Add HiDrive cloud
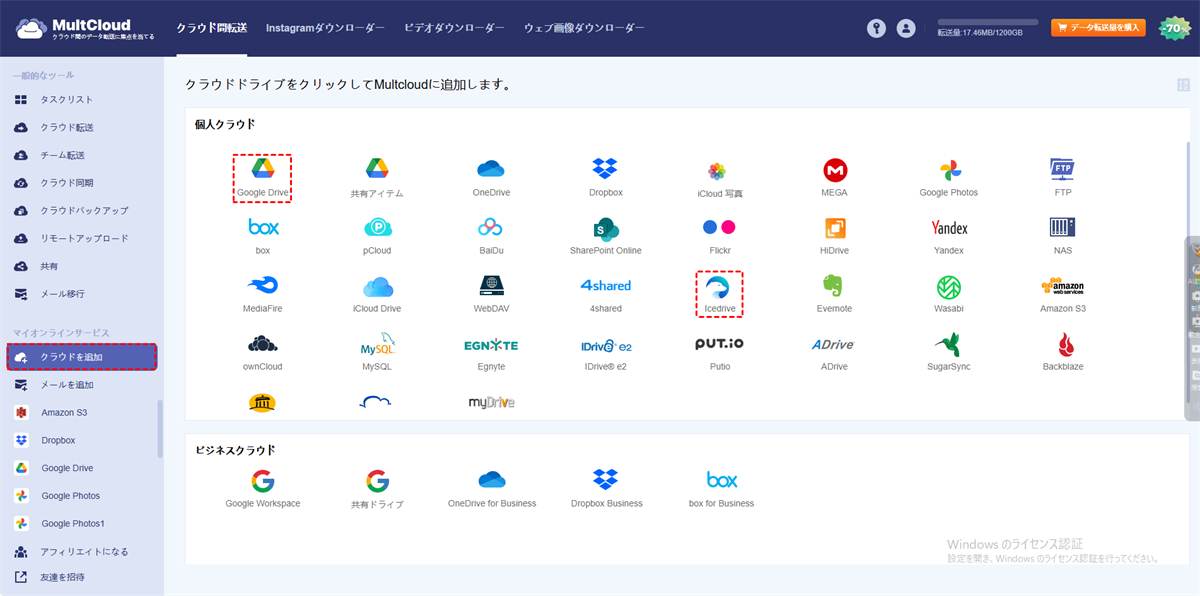The width and height of the screenshot is (1200, 596). click(835, 236)
